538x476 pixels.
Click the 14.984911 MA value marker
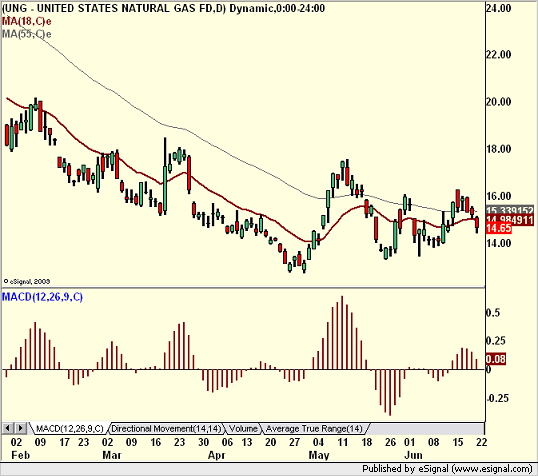coord(510,219)
